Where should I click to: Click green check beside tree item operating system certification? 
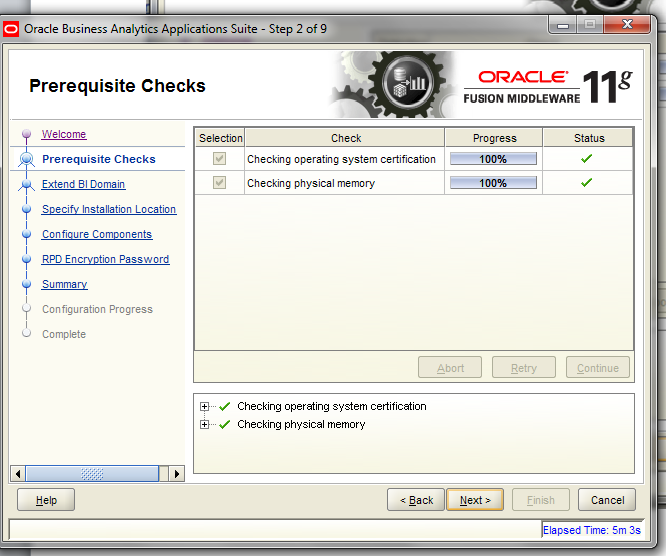click(225, 406)
